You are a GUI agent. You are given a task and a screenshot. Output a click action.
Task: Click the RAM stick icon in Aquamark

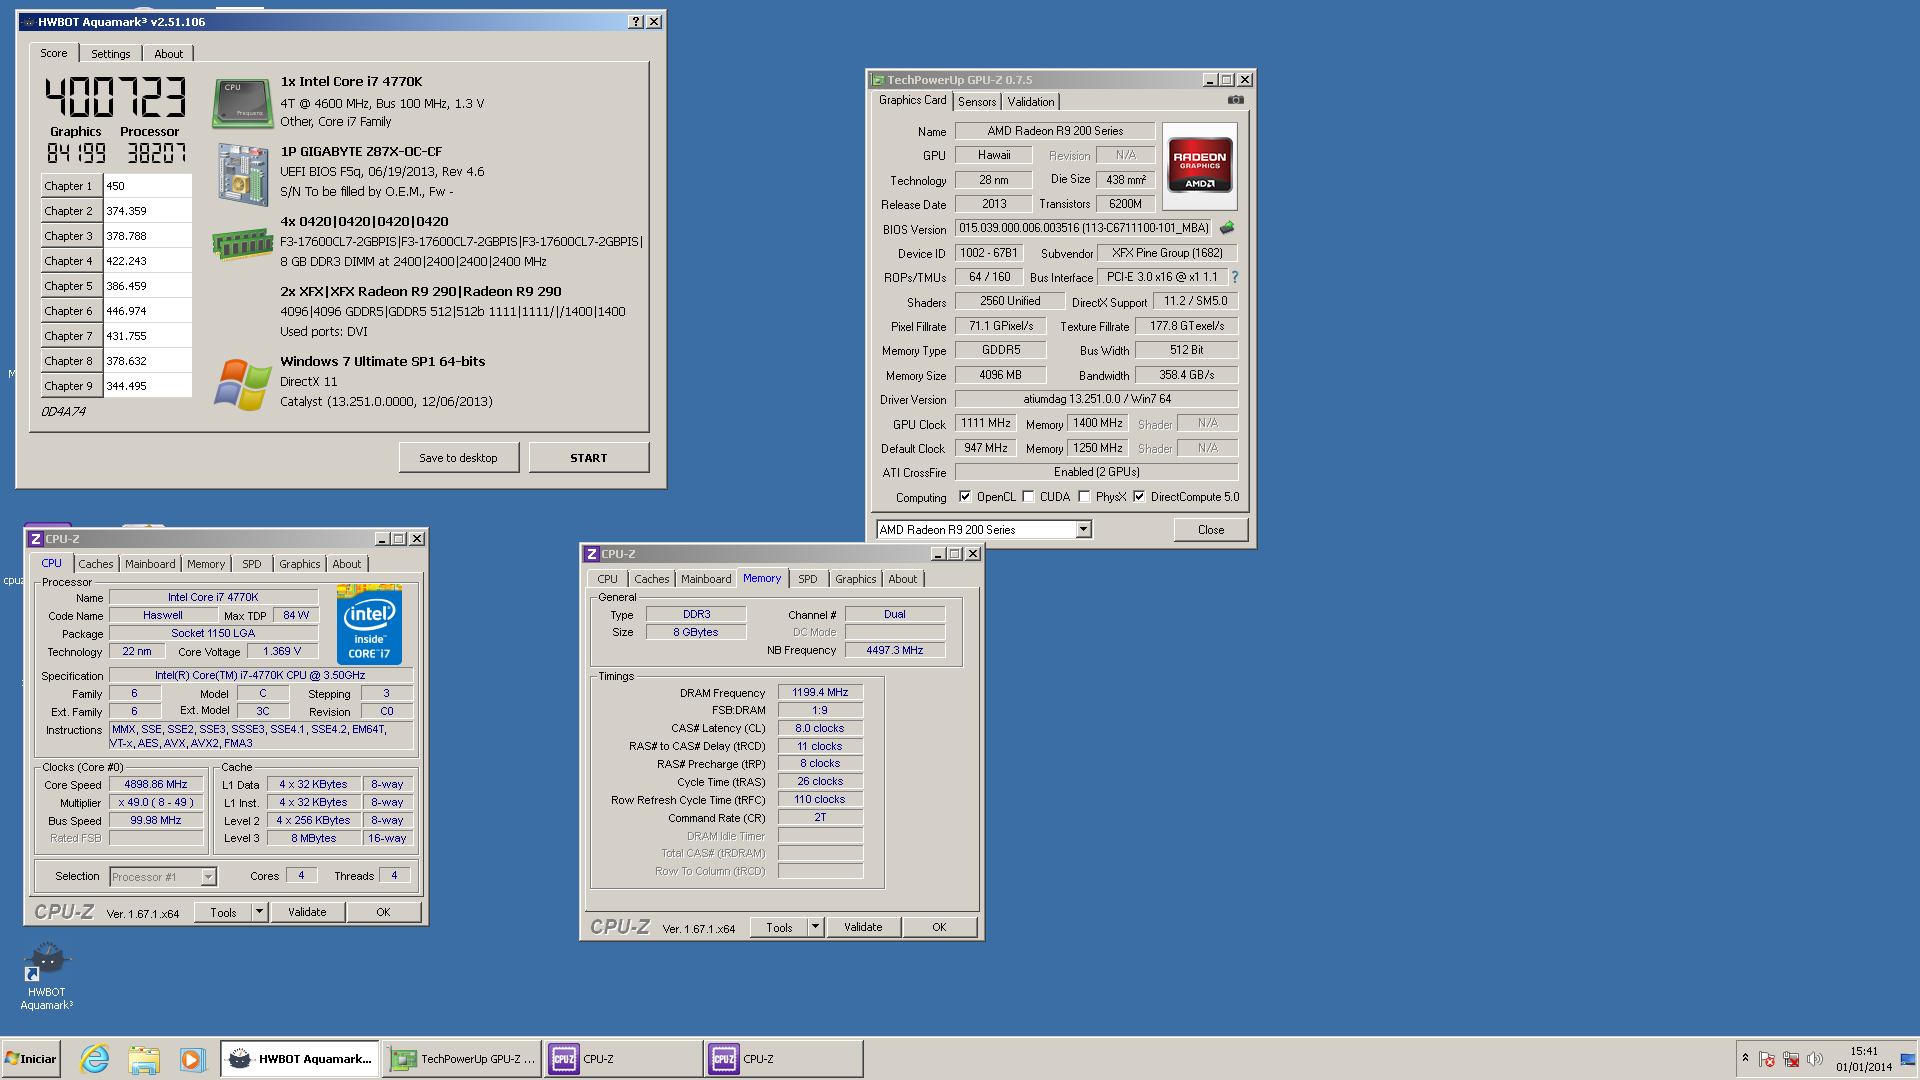[243, 243]
